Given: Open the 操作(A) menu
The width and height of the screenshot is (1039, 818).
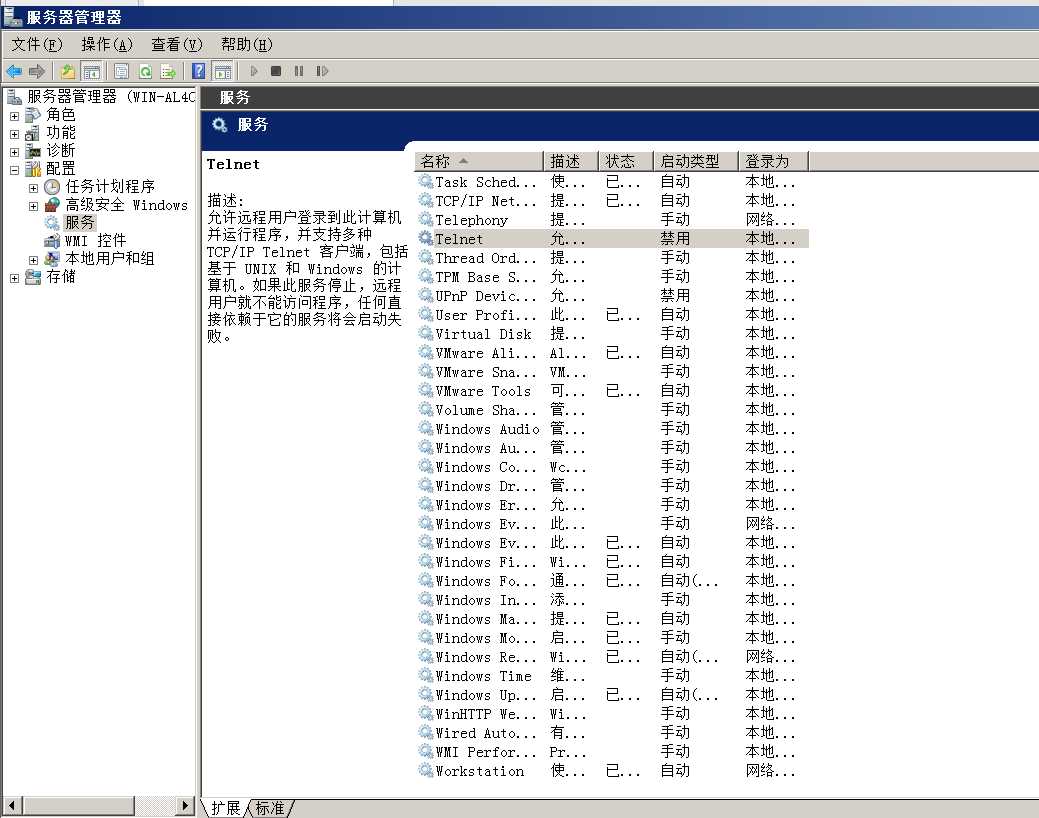Looking at the screenshot, I should 107,44.
